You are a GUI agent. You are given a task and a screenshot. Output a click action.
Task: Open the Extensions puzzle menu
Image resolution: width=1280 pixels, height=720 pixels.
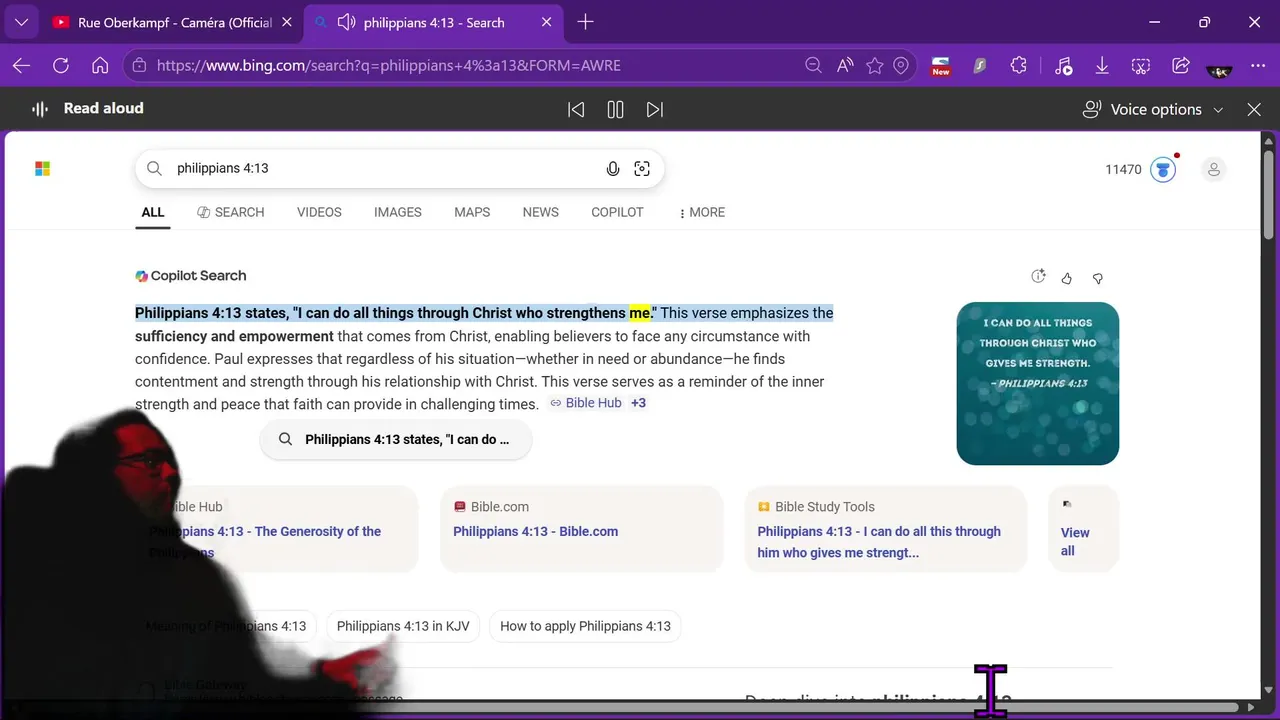(x=1019, y=65)
